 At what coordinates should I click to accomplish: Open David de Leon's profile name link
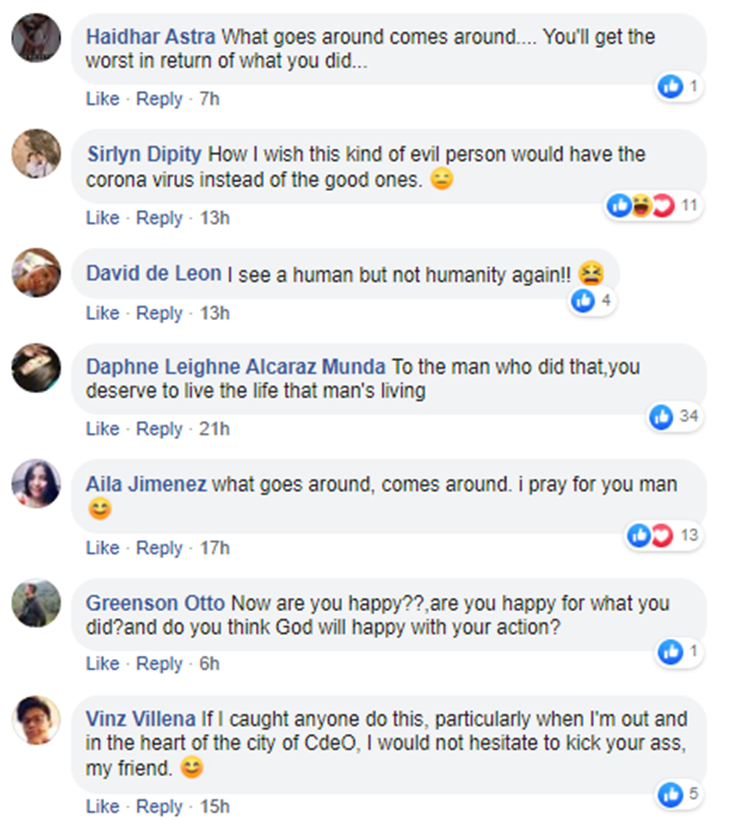tap(154, 274)
